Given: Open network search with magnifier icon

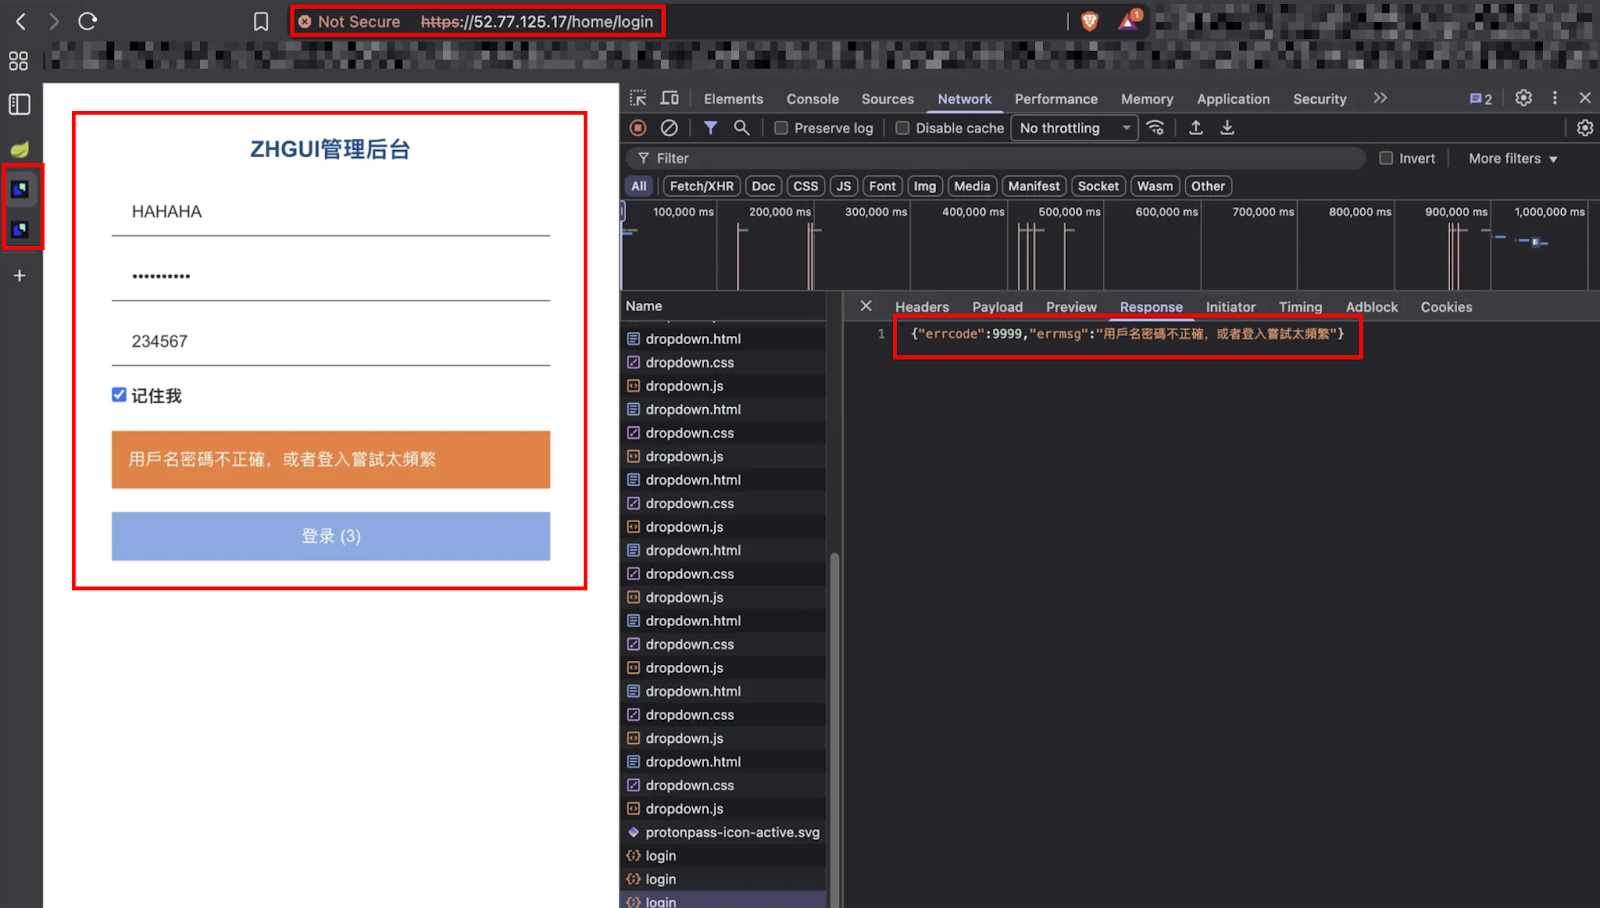Looking at the screenshot, I should coord(741,128).
